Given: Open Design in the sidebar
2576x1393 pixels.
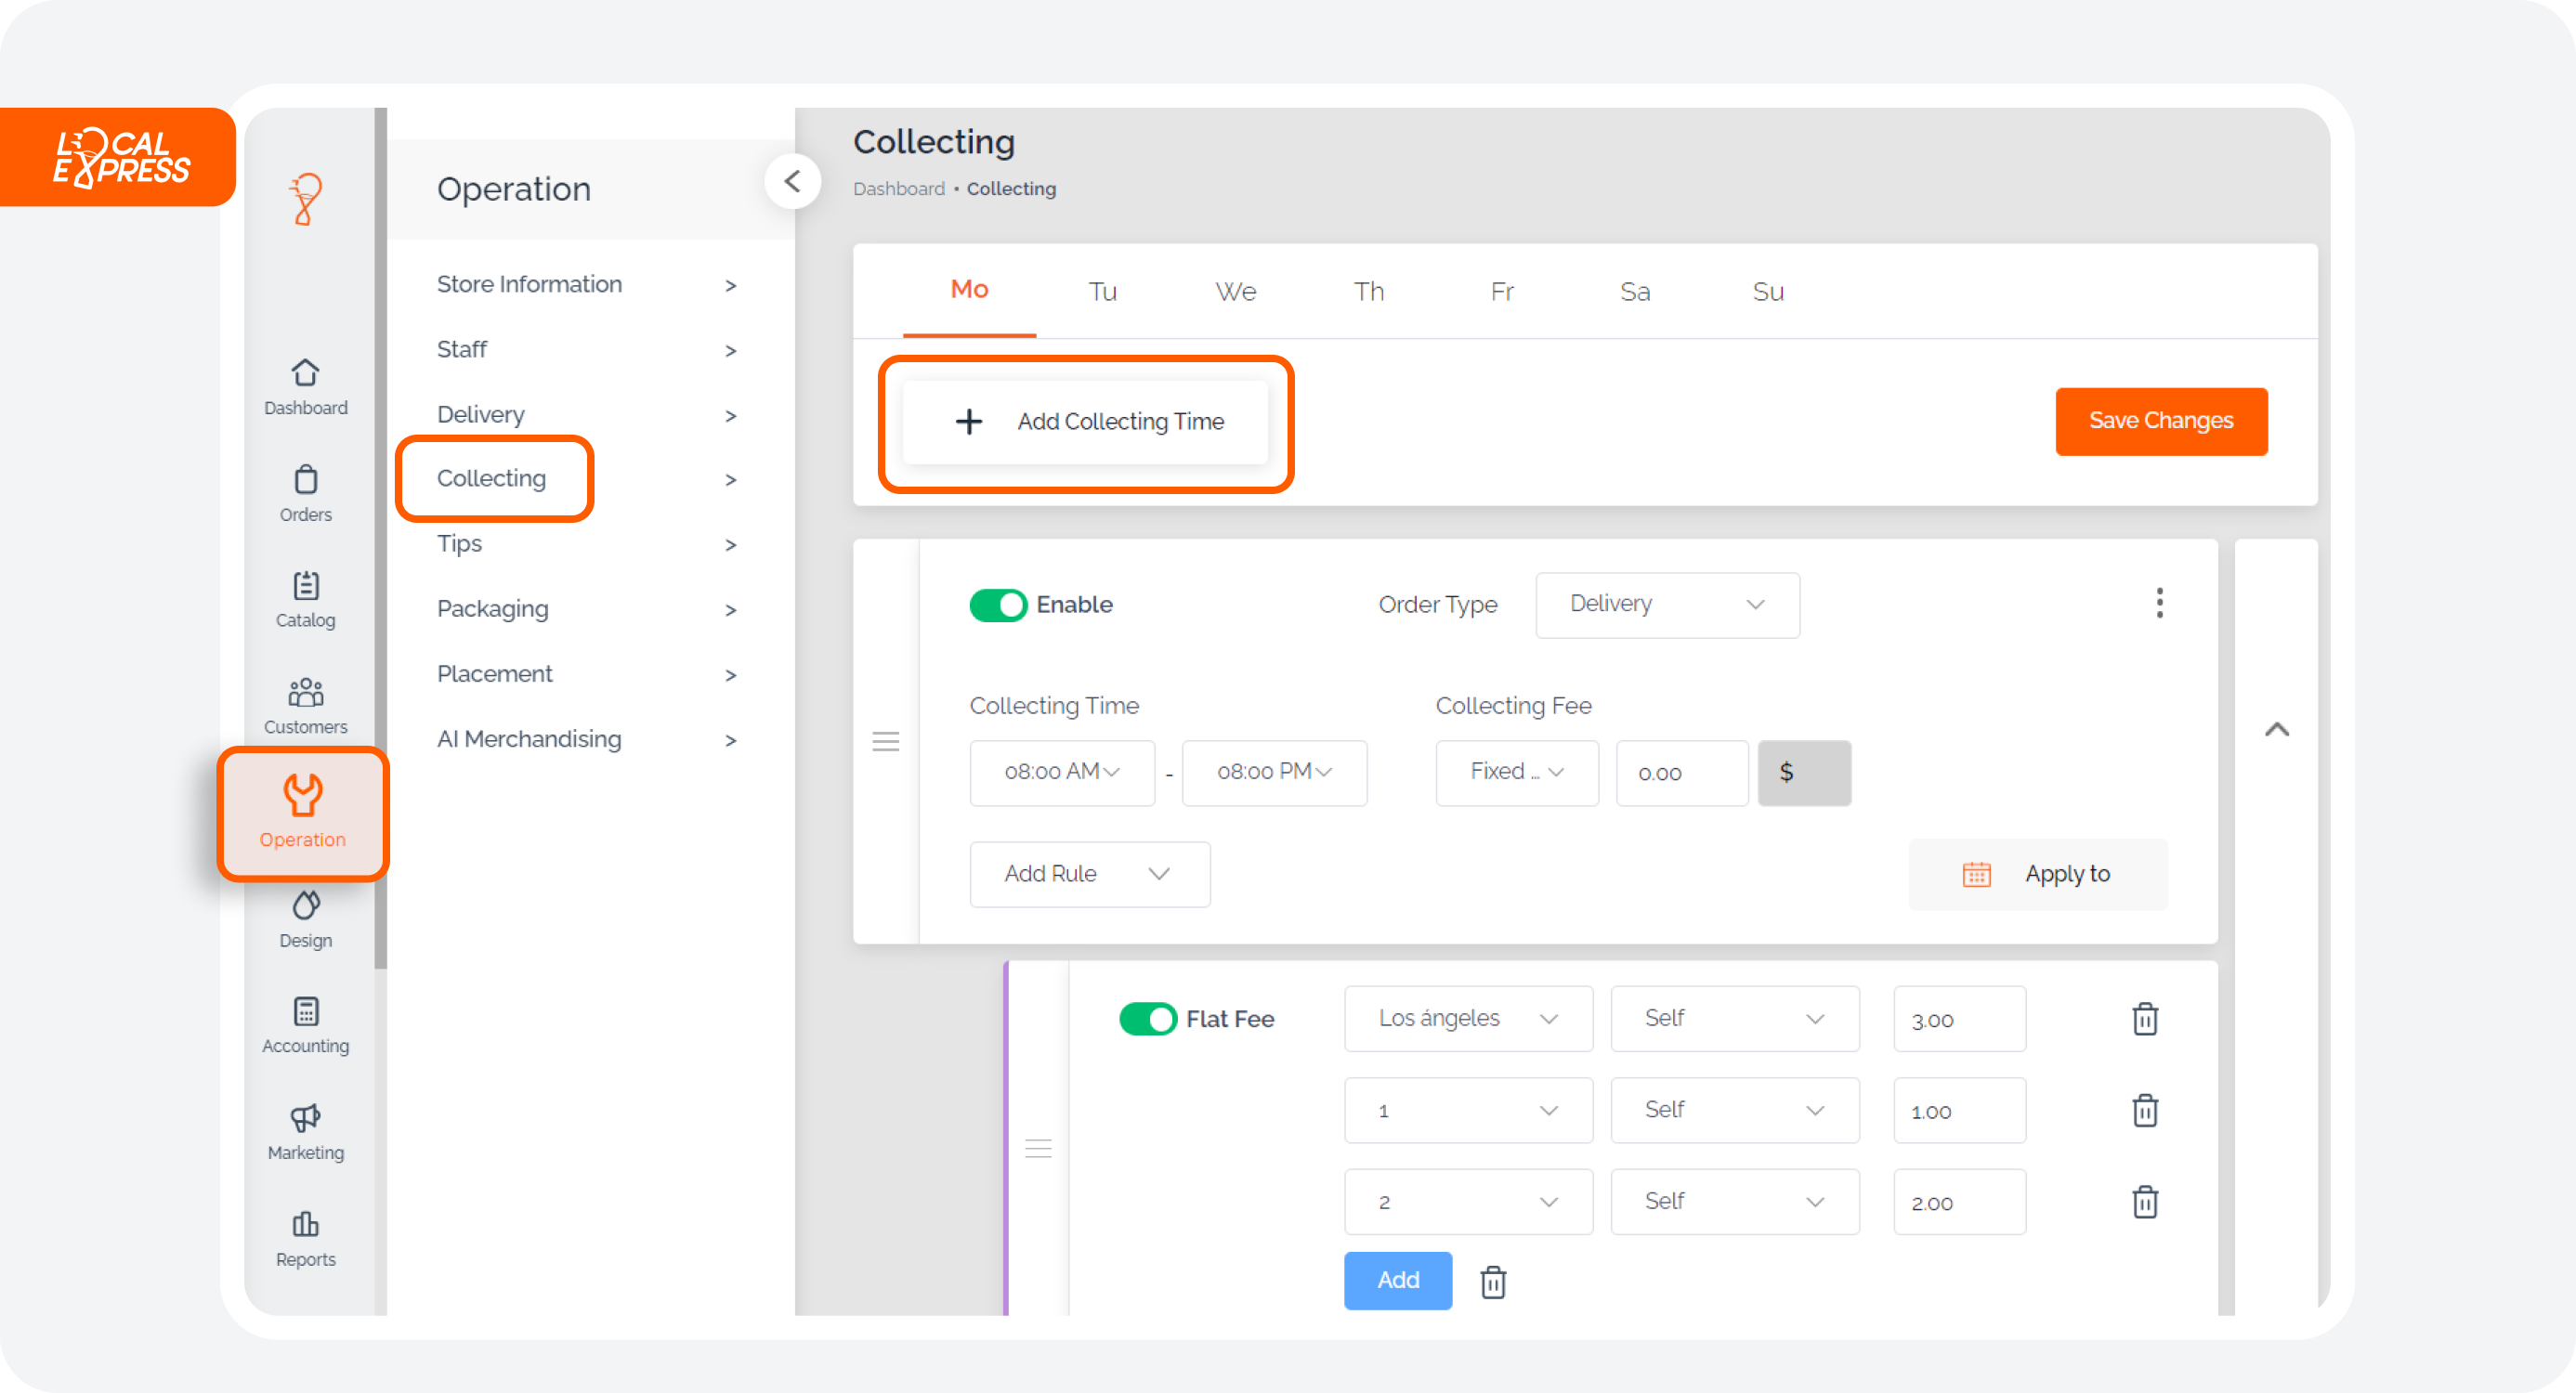Looking at the screenshot, I should click(305, 920).
